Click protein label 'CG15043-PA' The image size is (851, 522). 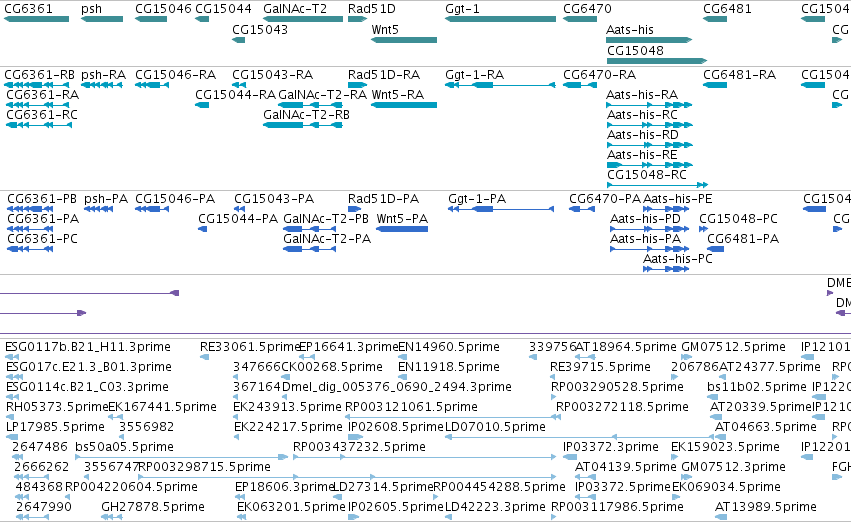[x=274, y=199]
